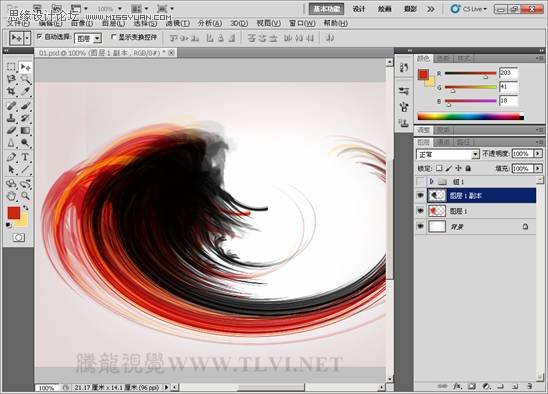
Task: Select the Clone Stamp tool
Action: [11, 118]
